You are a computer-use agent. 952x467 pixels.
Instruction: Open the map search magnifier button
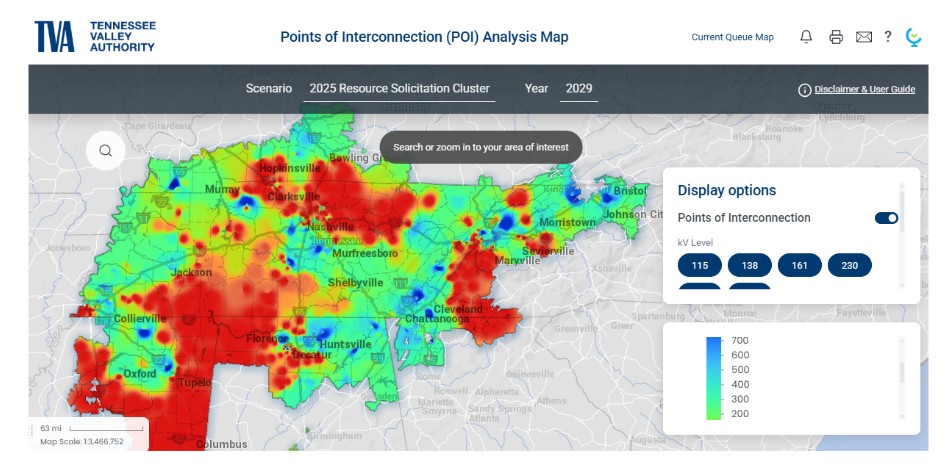click(x=106, y=150)
